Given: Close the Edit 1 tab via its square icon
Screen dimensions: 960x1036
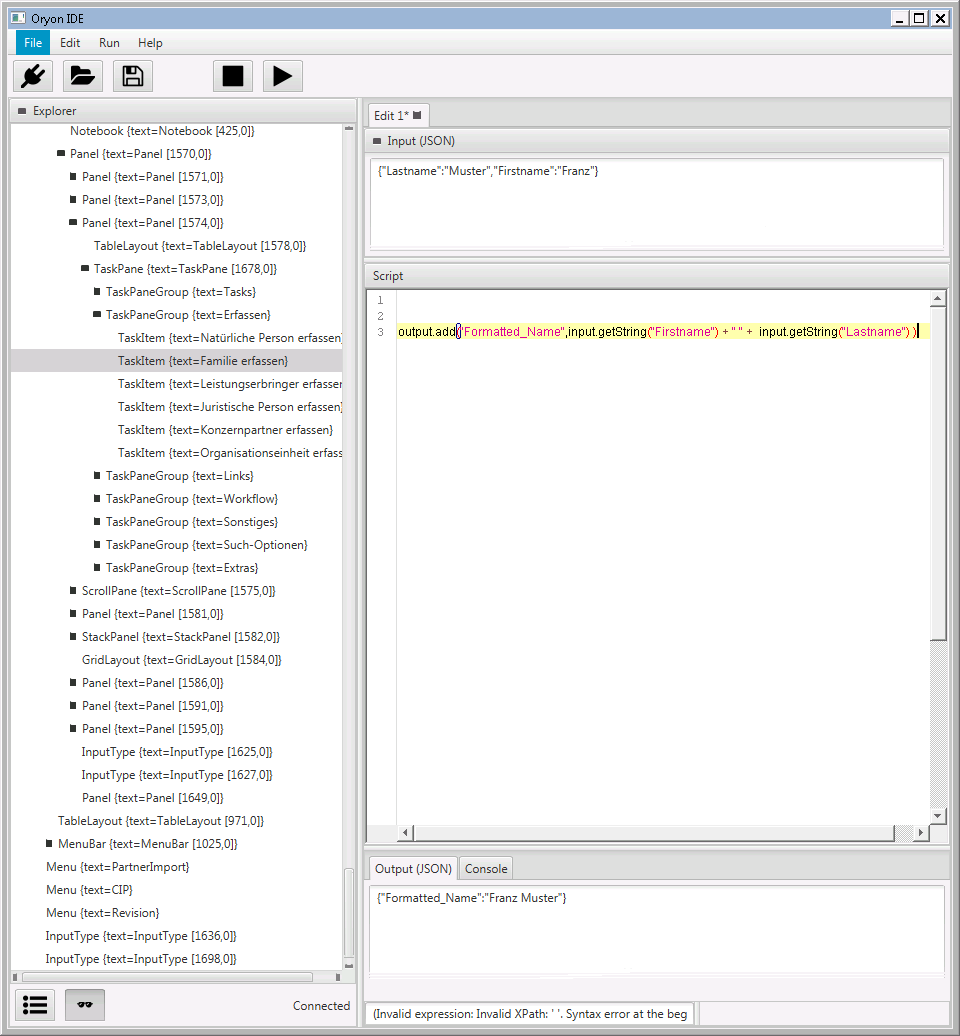Looking at the screenshot, I should (x=417, y=115).
